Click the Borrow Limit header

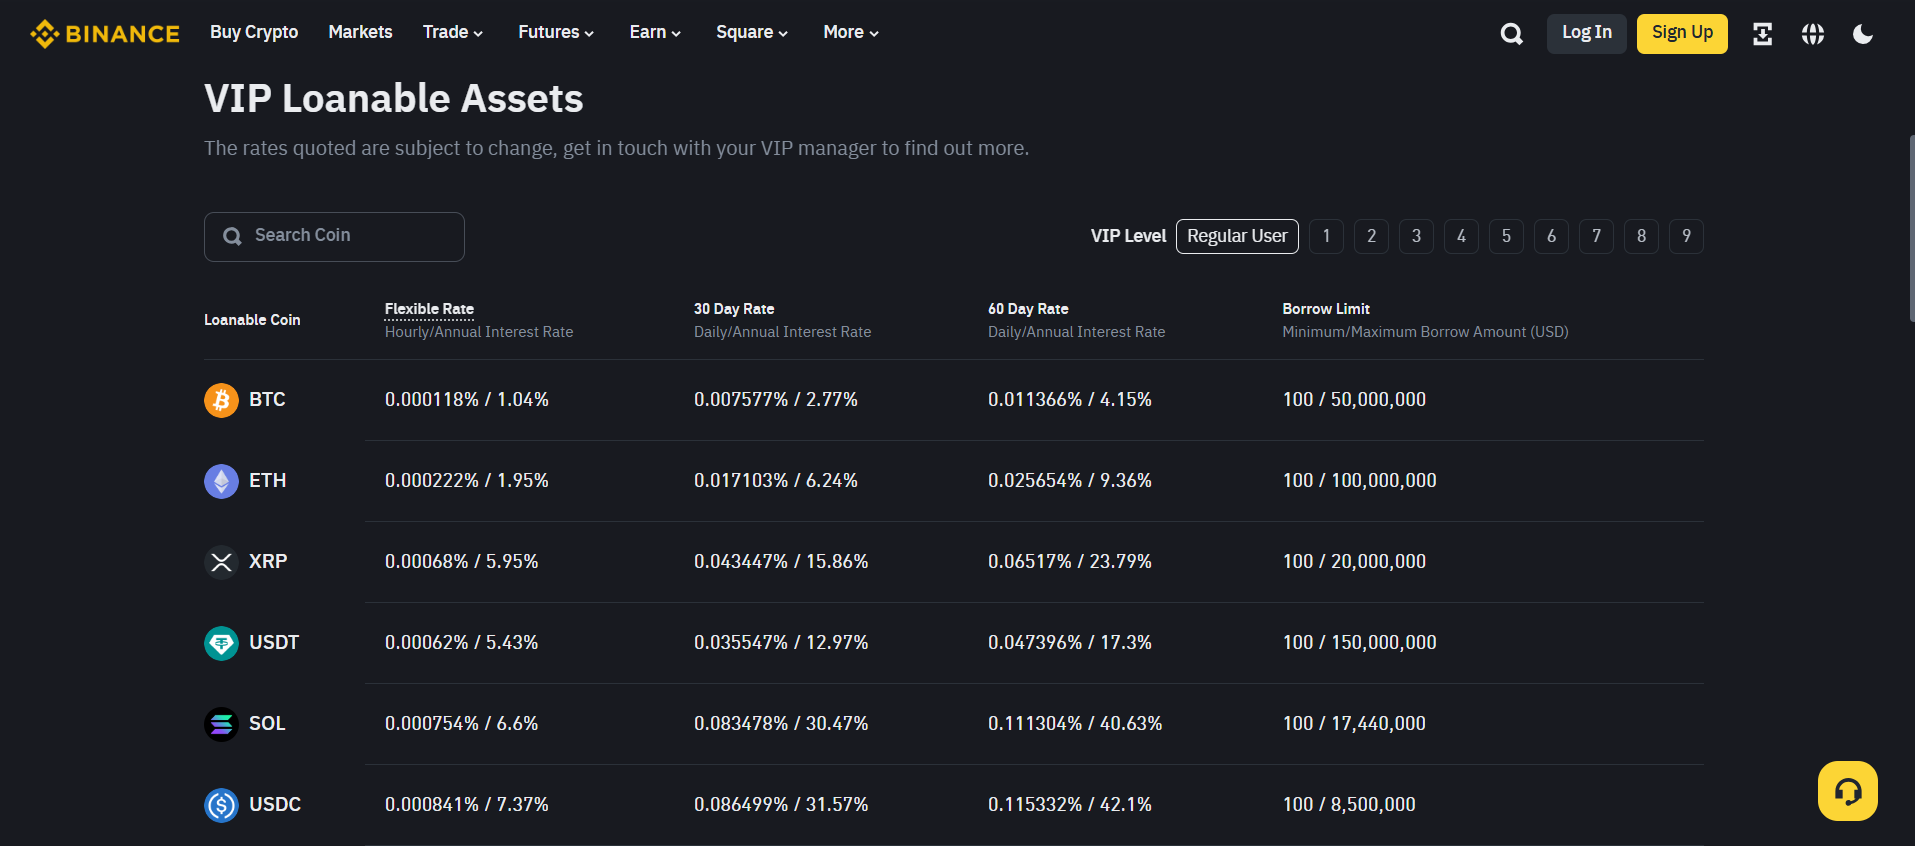click(x=1326, y=309)
